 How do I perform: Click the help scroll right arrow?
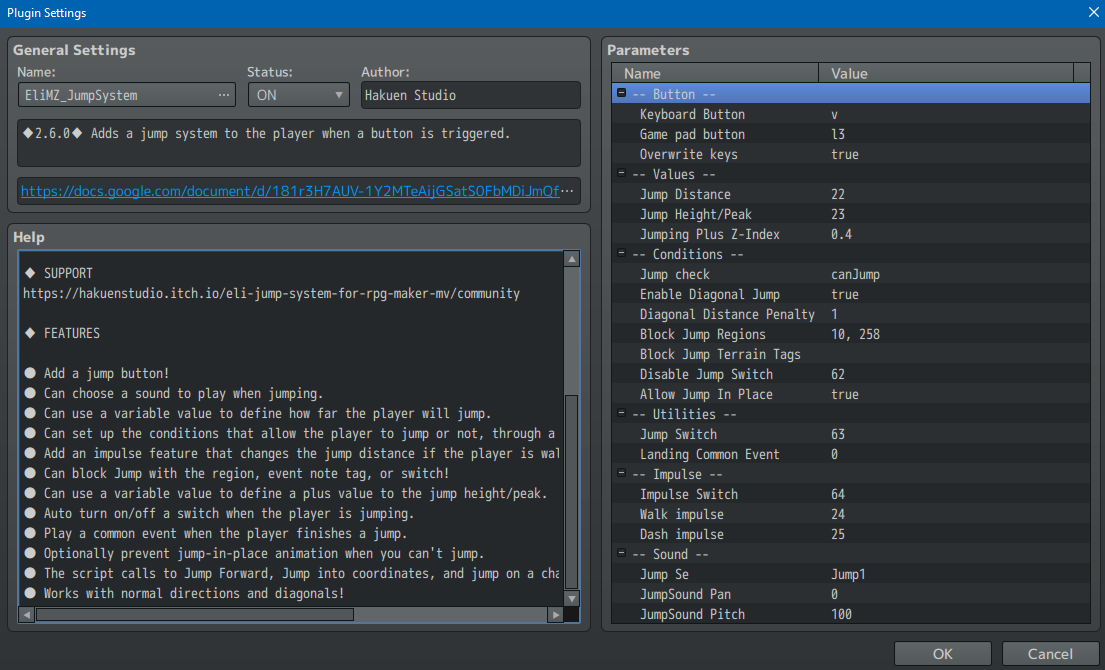click(x=555, y=614)
